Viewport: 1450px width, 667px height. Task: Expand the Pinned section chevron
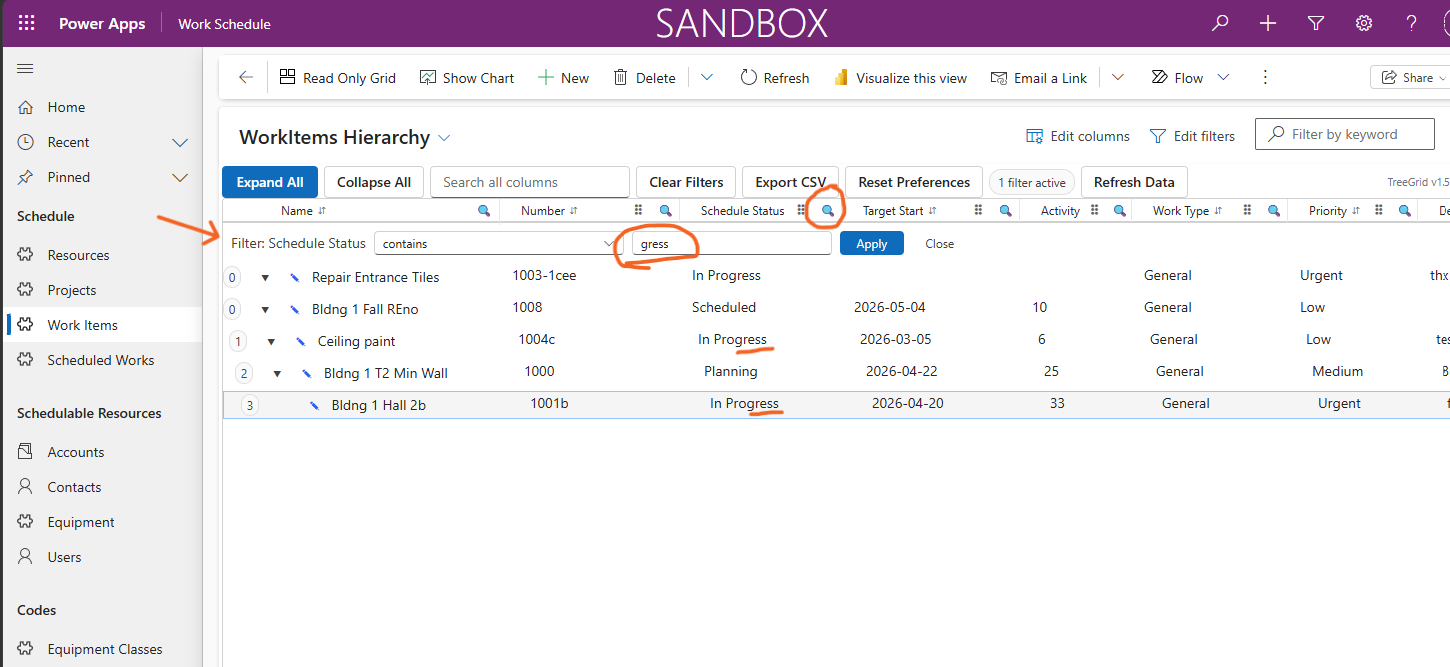pos(180,178)
